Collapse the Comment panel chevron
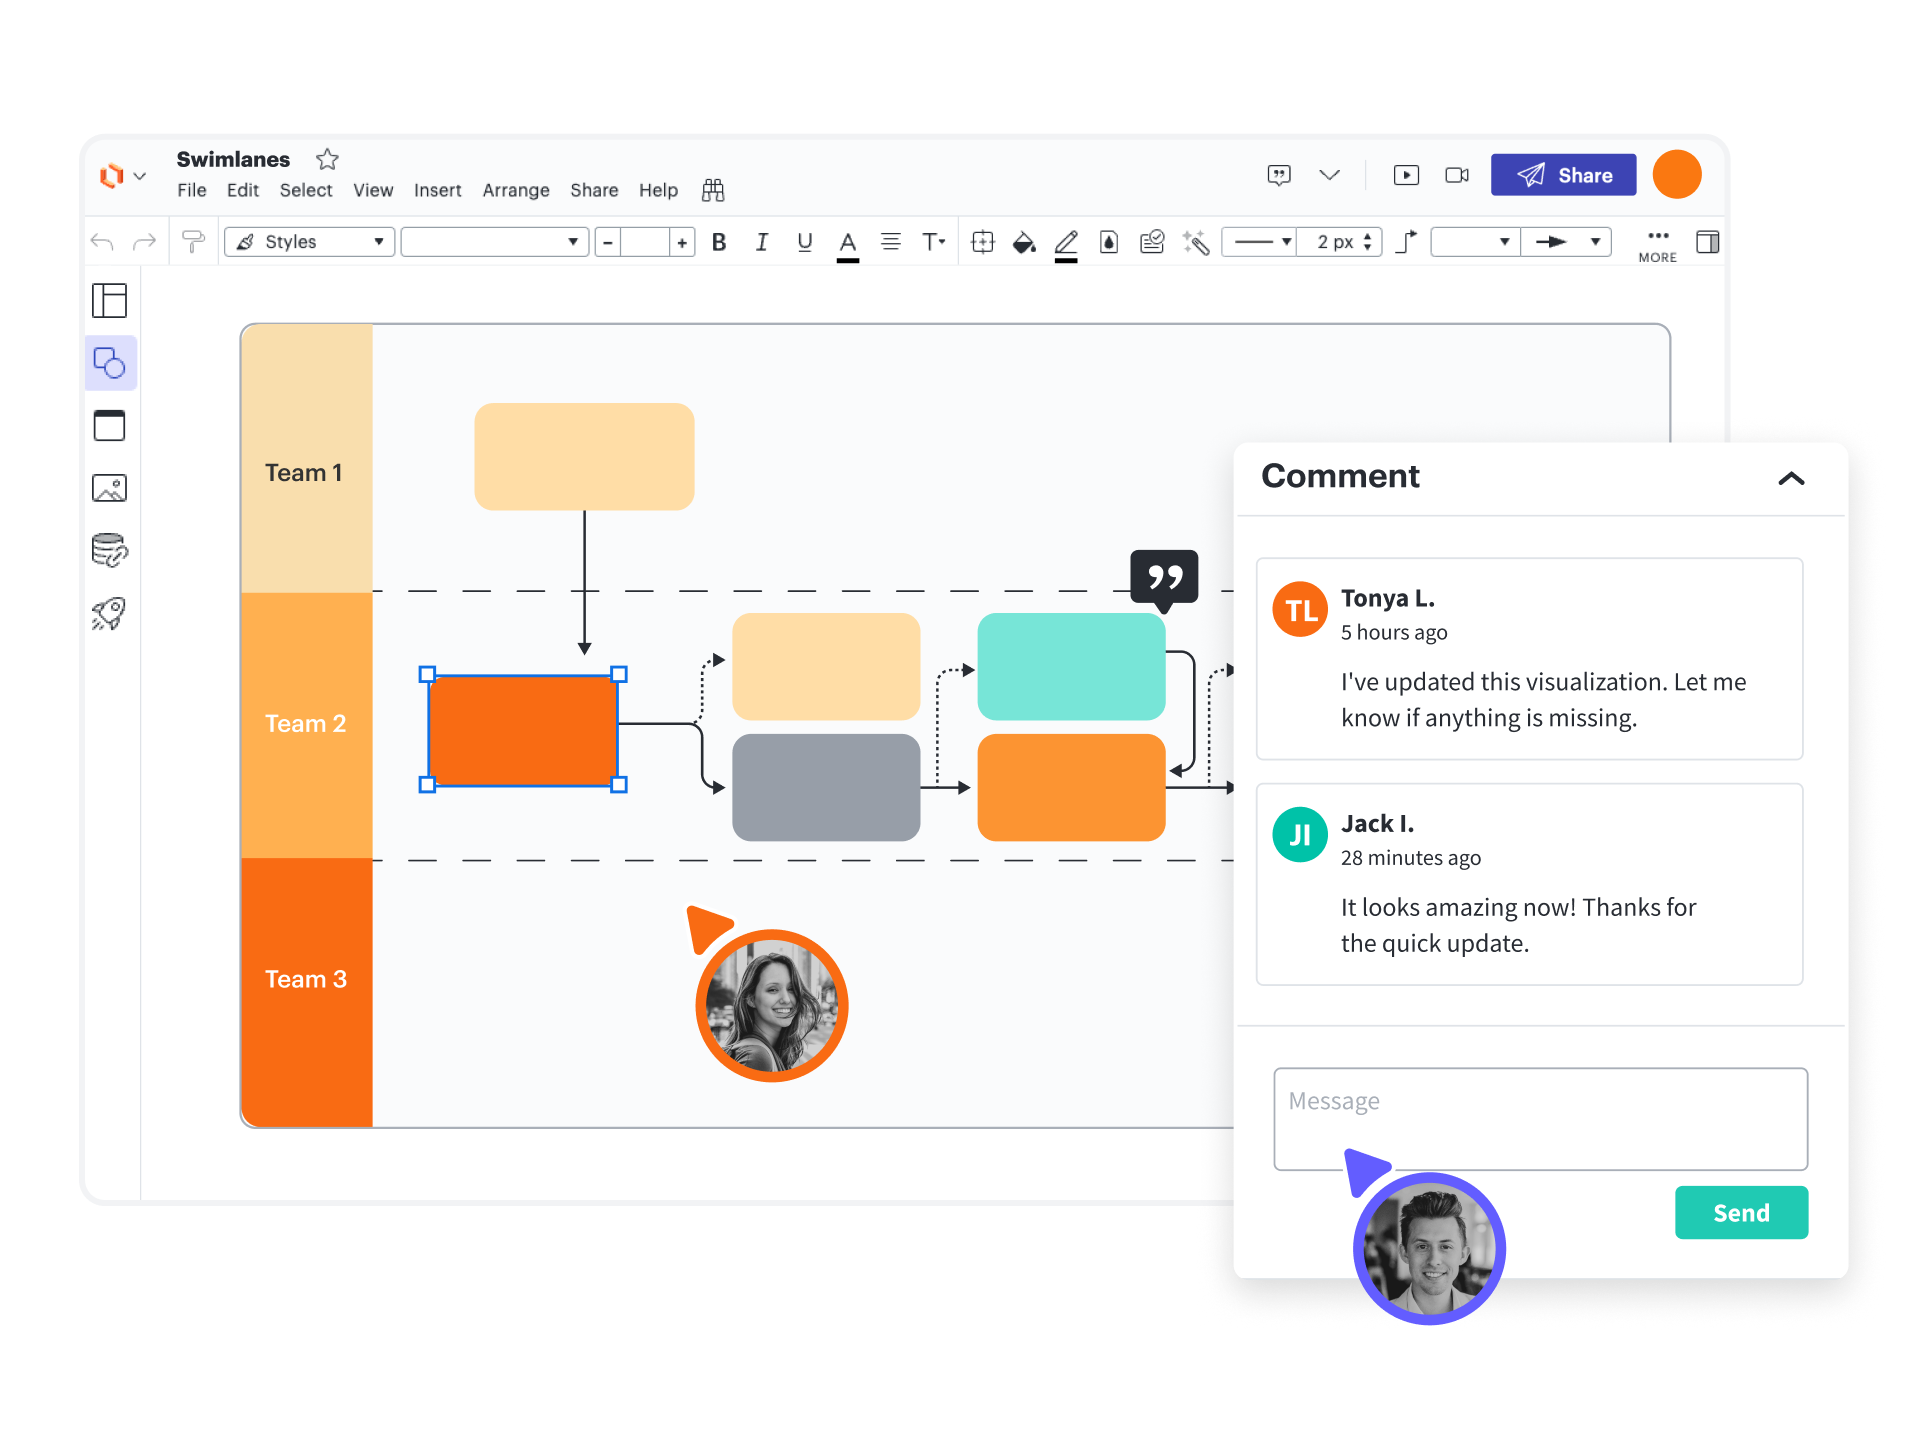This screenshot has height=1440, width=1920. [1791, 478]
